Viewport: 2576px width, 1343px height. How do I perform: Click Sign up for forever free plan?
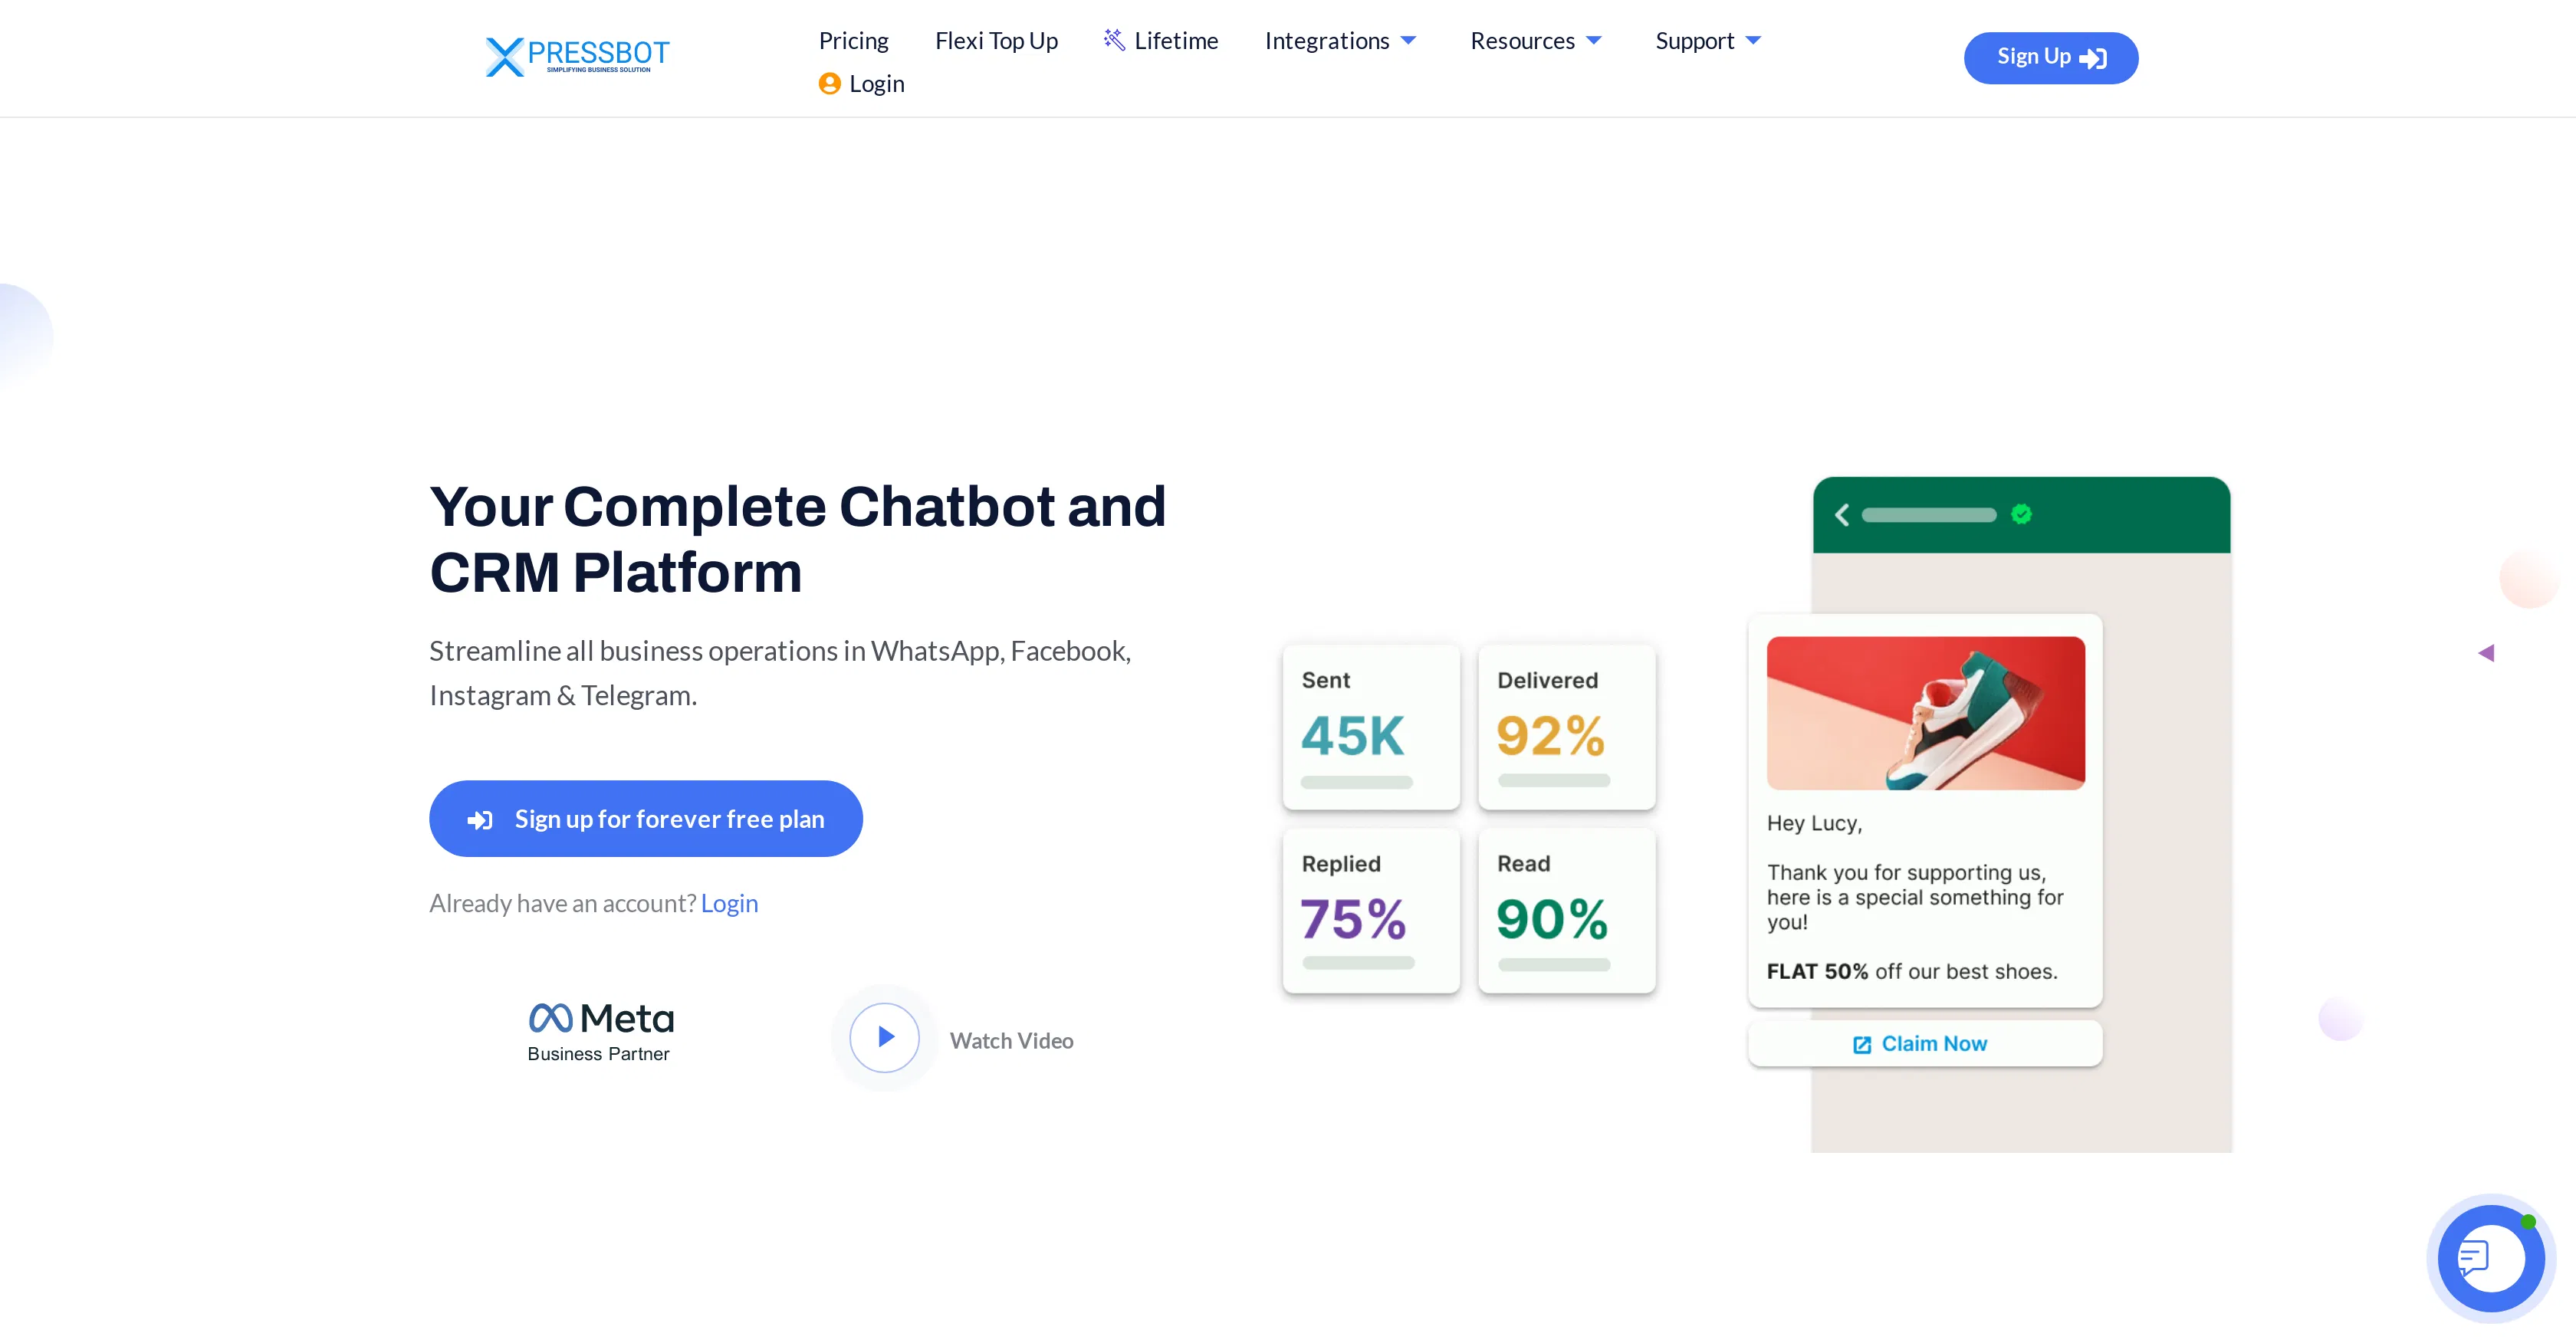(x=645, y=818)
